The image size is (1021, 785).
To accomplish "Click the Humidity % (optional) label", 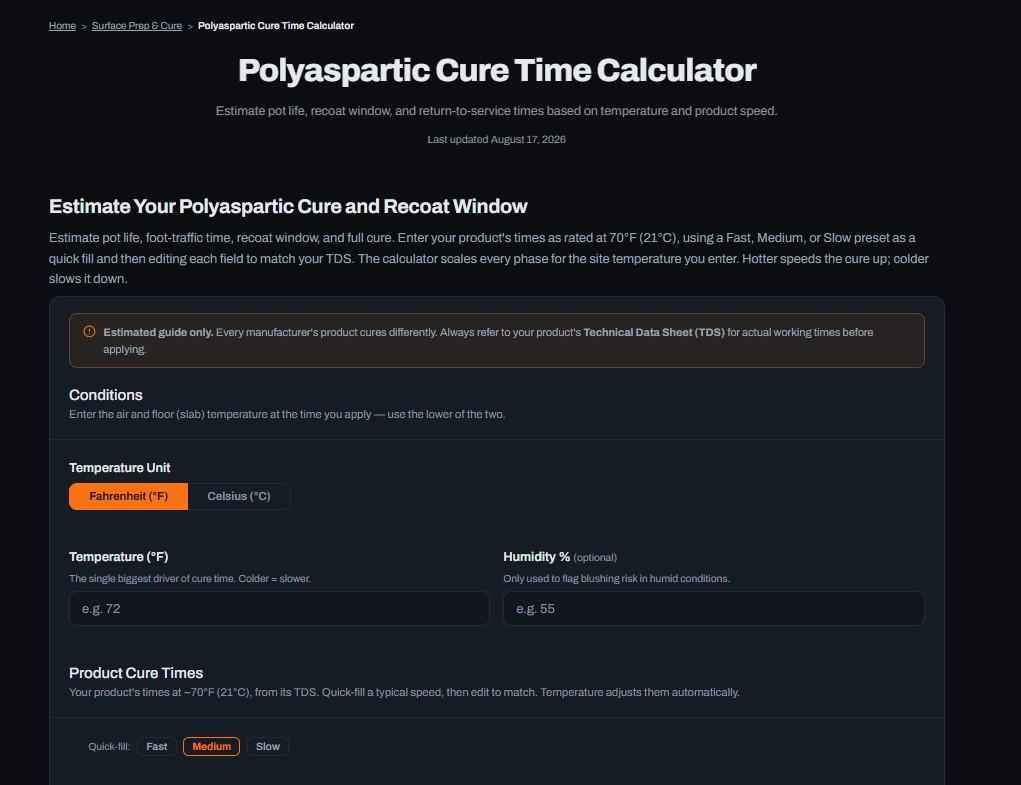I will click(x=560, y=557).
